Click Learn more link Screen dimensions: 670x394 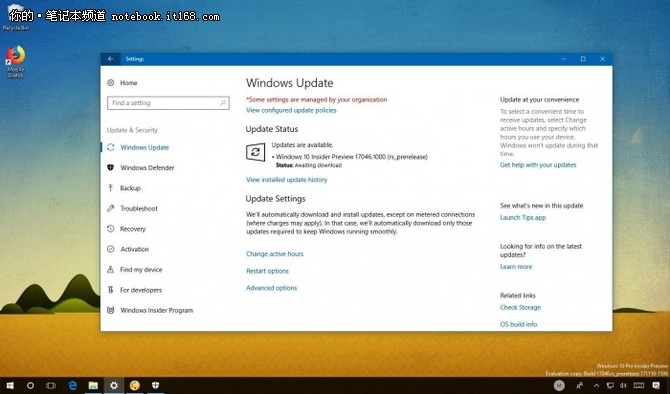coord(516,267)
